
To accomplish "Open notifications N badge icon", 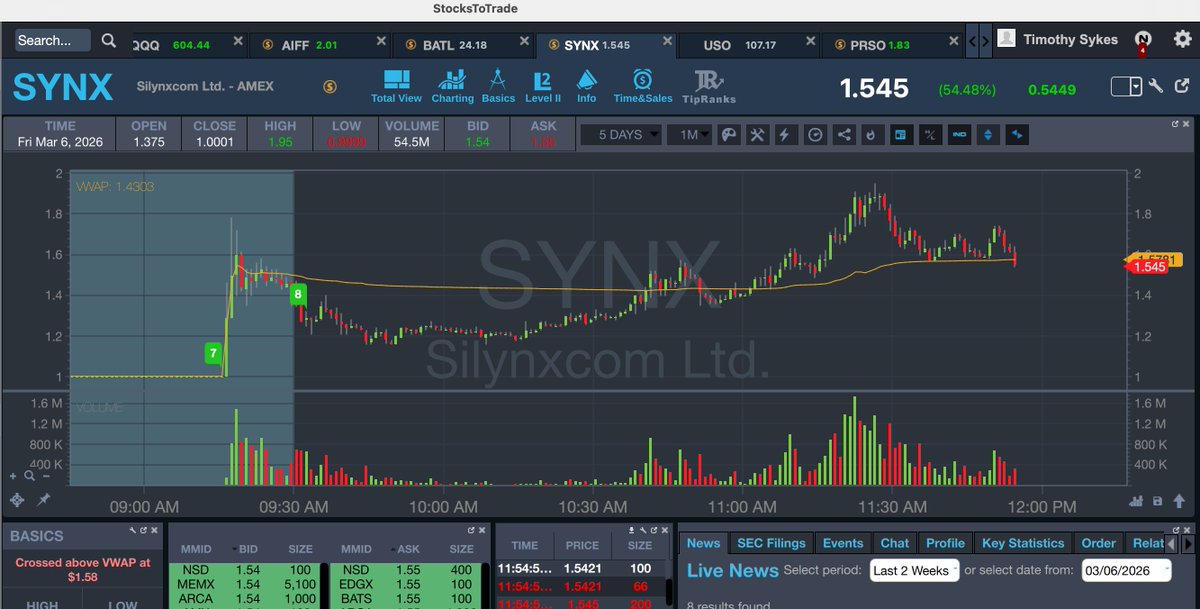I will tap(1143, 39).
